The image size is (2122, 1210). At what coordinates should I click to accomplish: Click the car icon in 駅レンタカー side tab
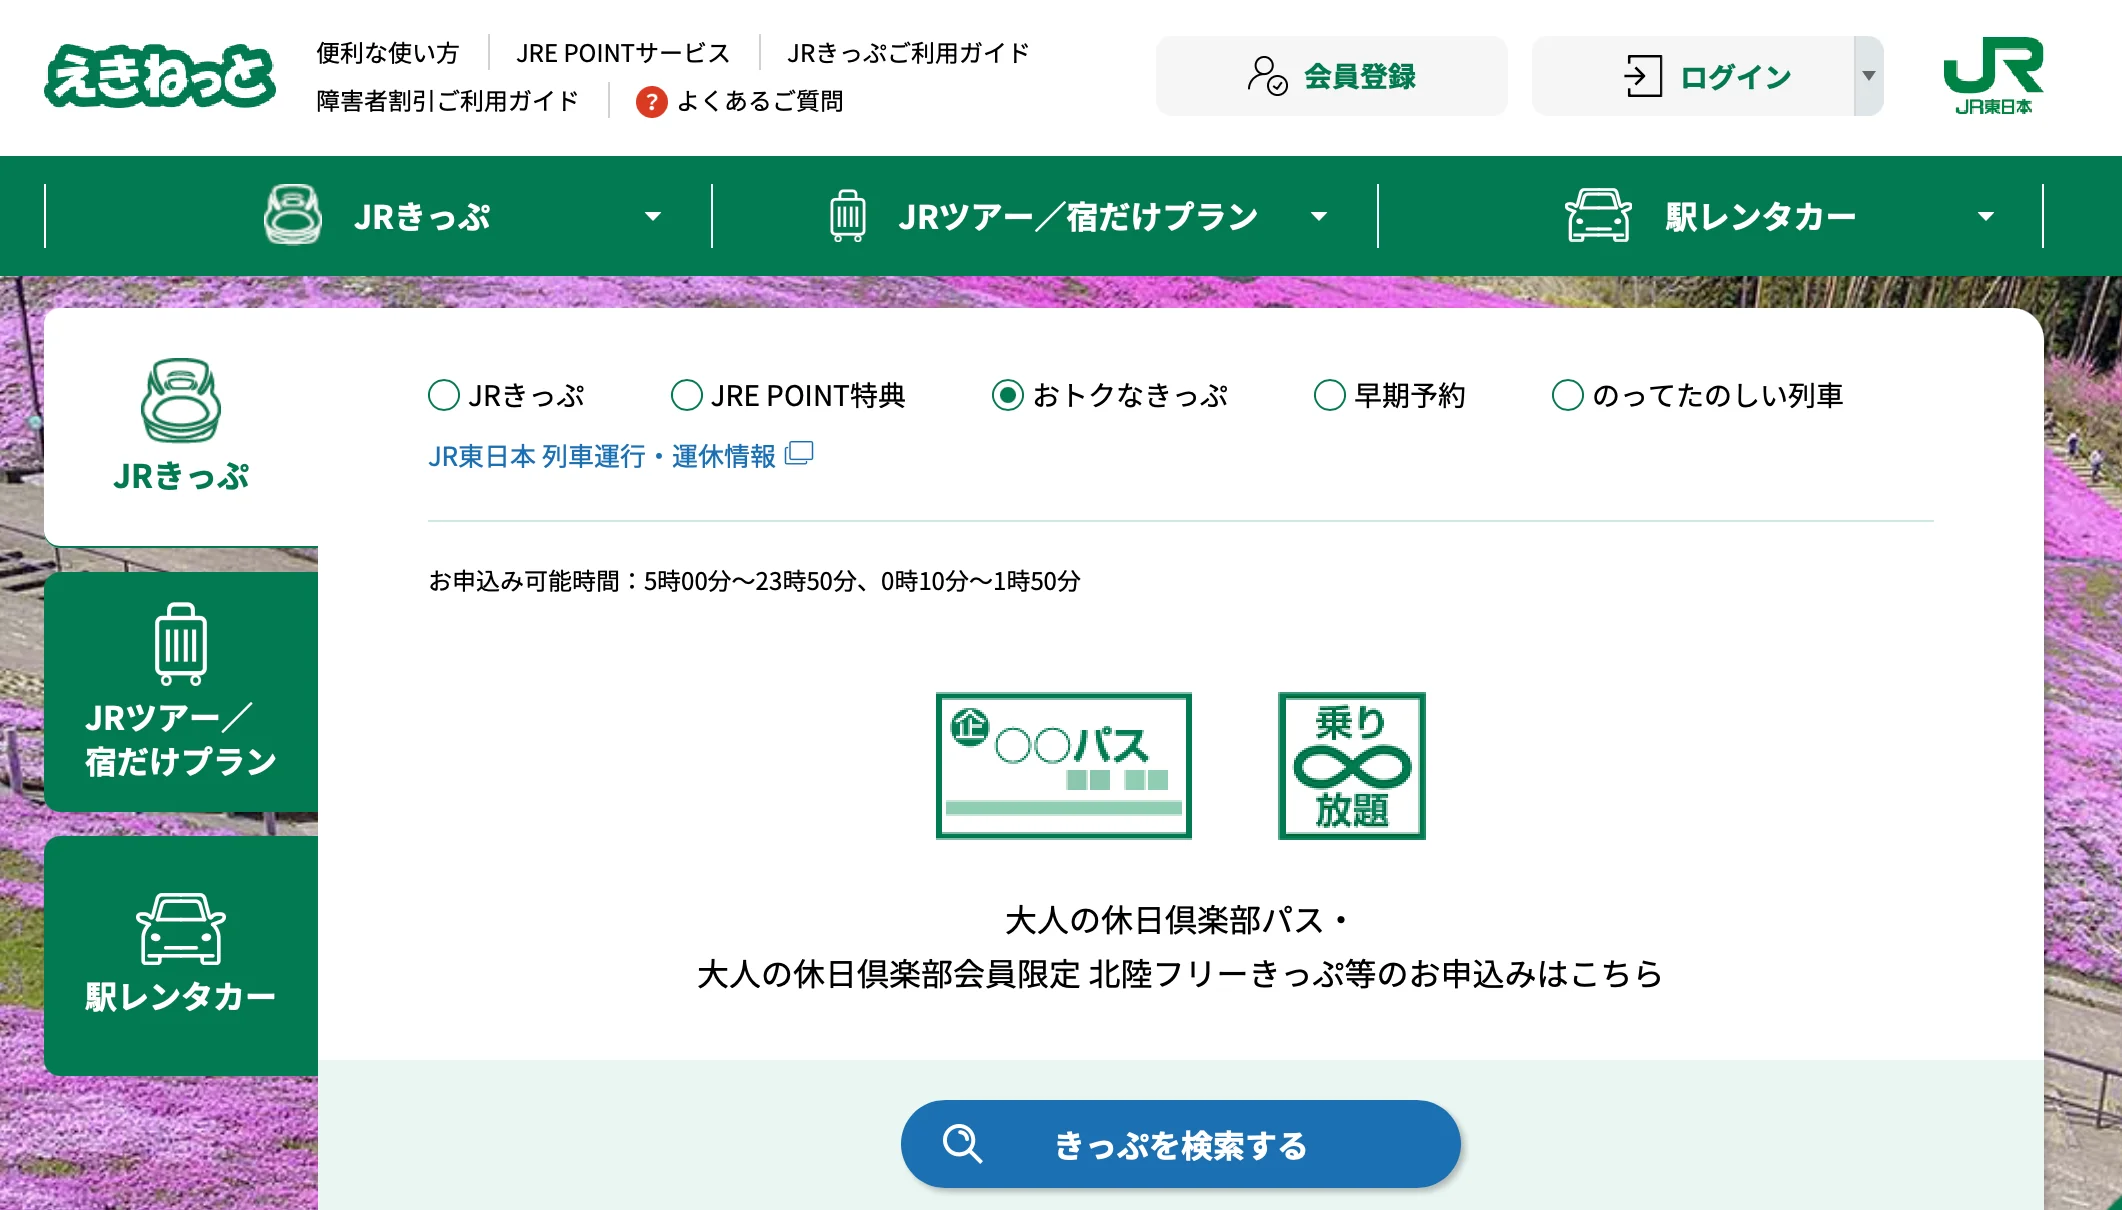click(181, 929)
